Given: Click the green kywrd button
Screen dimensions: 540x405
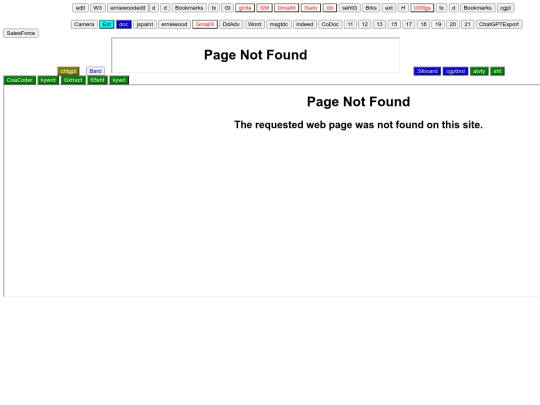Looking at the screenshot, I should coord(48,80).
